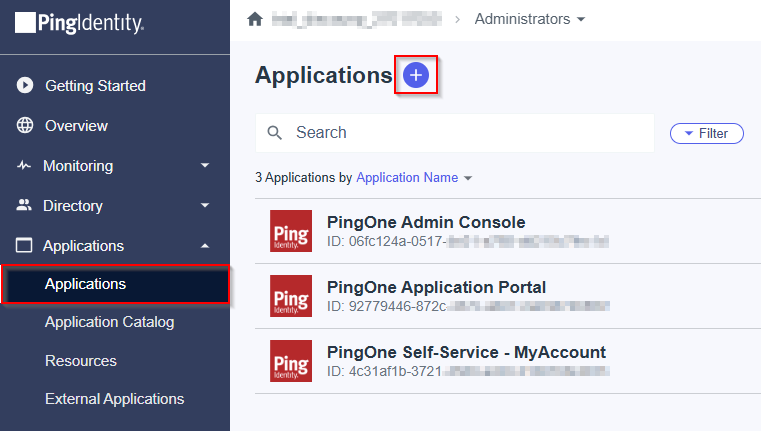Click the Applications page heading
The width and height of the screenshot is (761, 431).
tap(324, 75)
